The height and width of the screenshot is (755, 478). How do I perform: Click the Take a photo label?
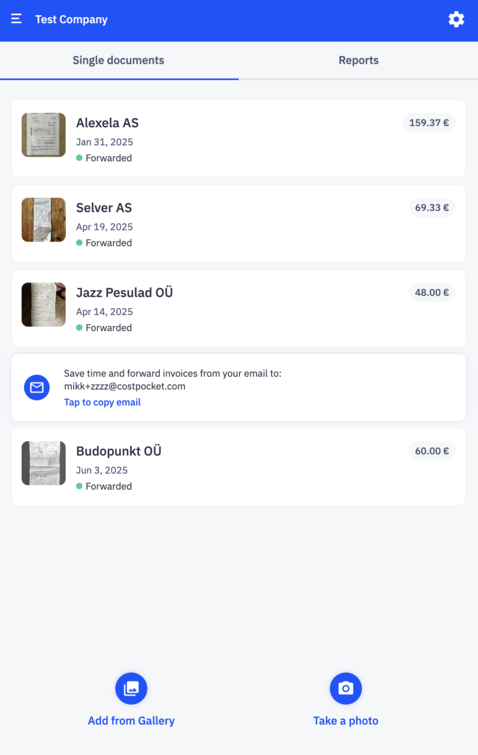click(x=346, y=721)
